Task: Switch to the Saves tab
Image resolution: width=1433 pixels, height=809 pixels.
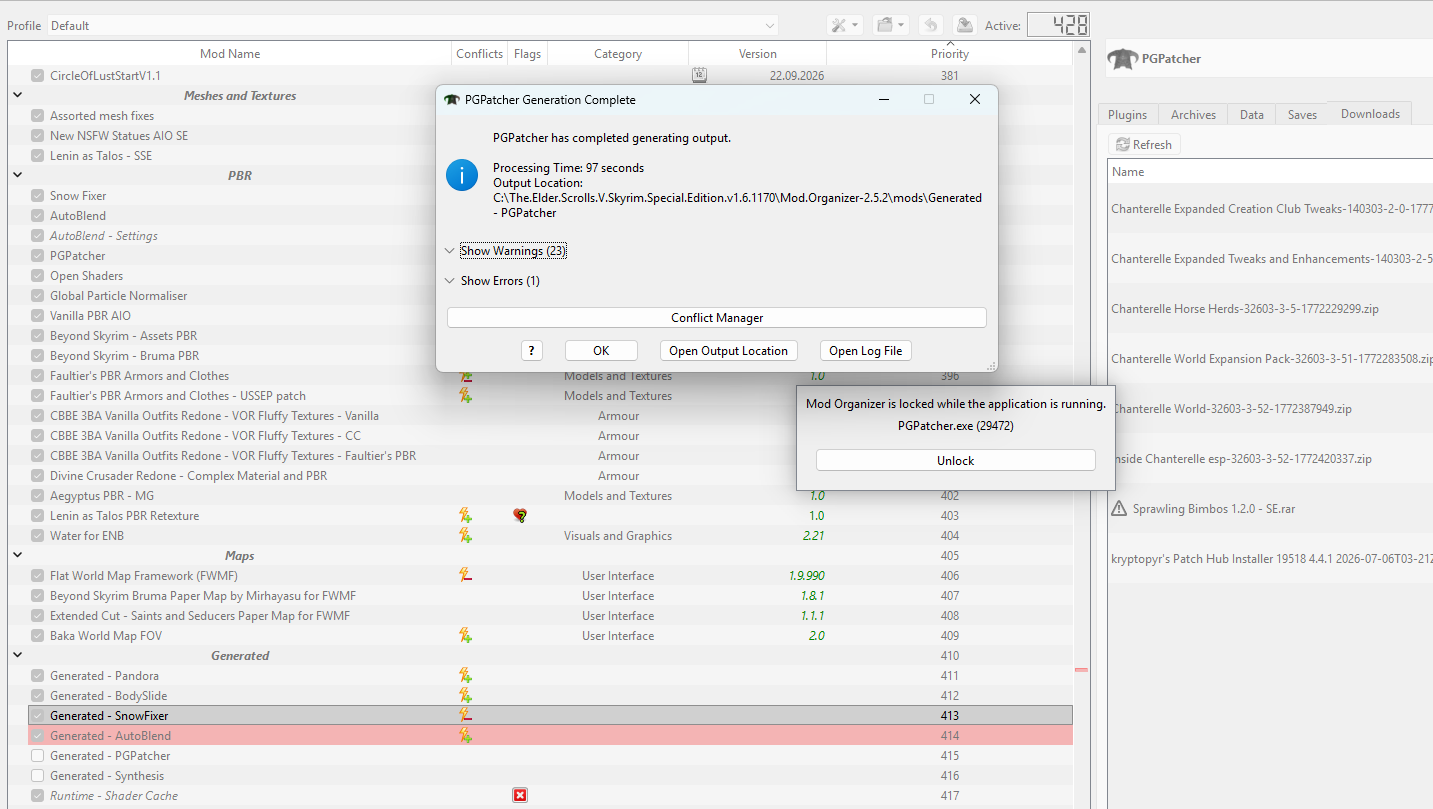Action: pos(1302,115)
